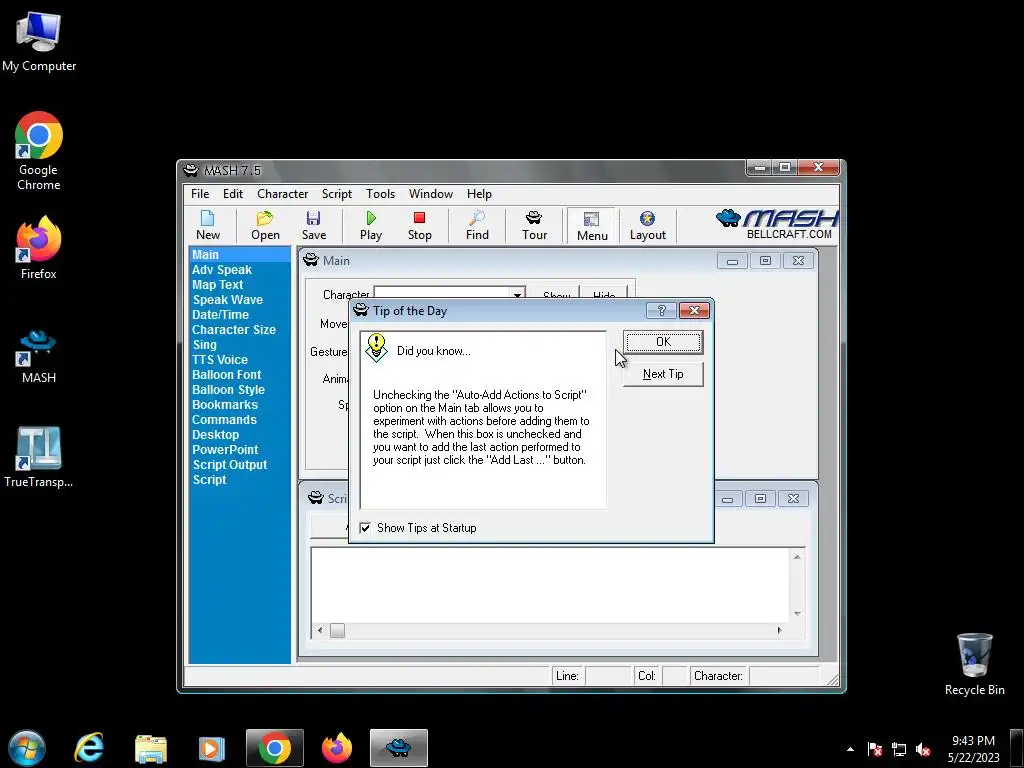Click the Next Tip button

point(663,374)
